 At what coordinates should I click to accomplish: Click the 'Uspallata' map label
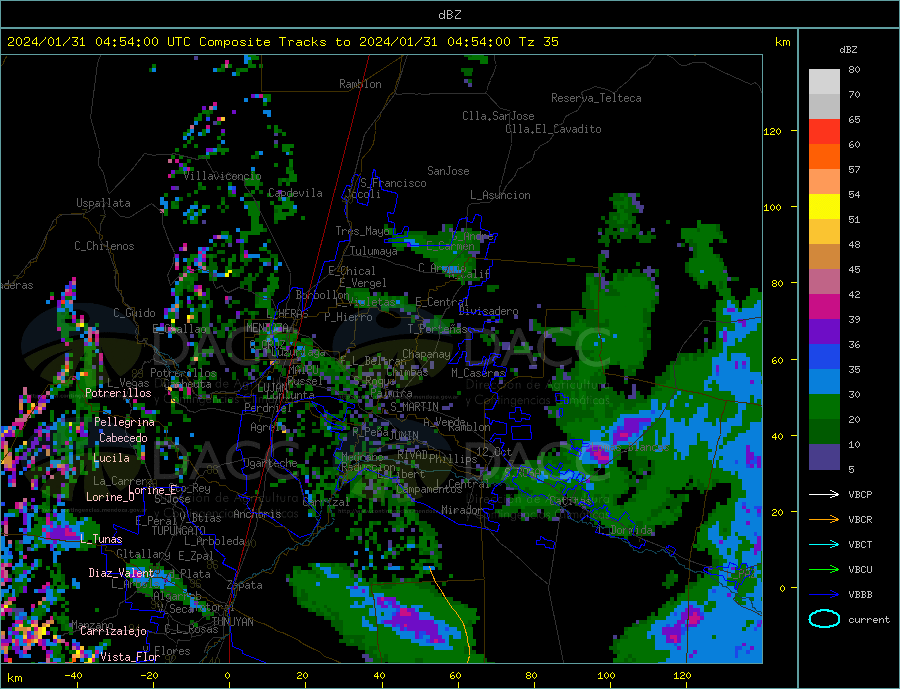(103, 203)
